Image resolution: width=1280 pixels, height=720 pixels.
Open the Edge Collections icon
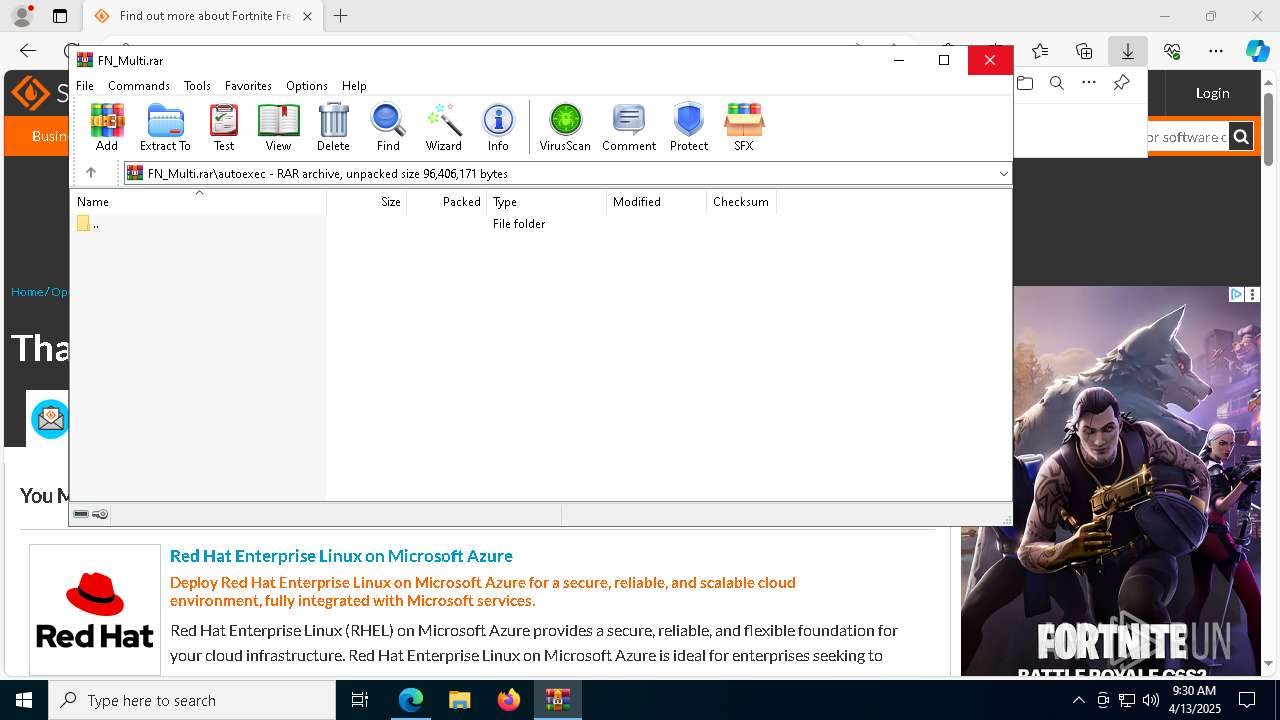tap(1084, 51)
